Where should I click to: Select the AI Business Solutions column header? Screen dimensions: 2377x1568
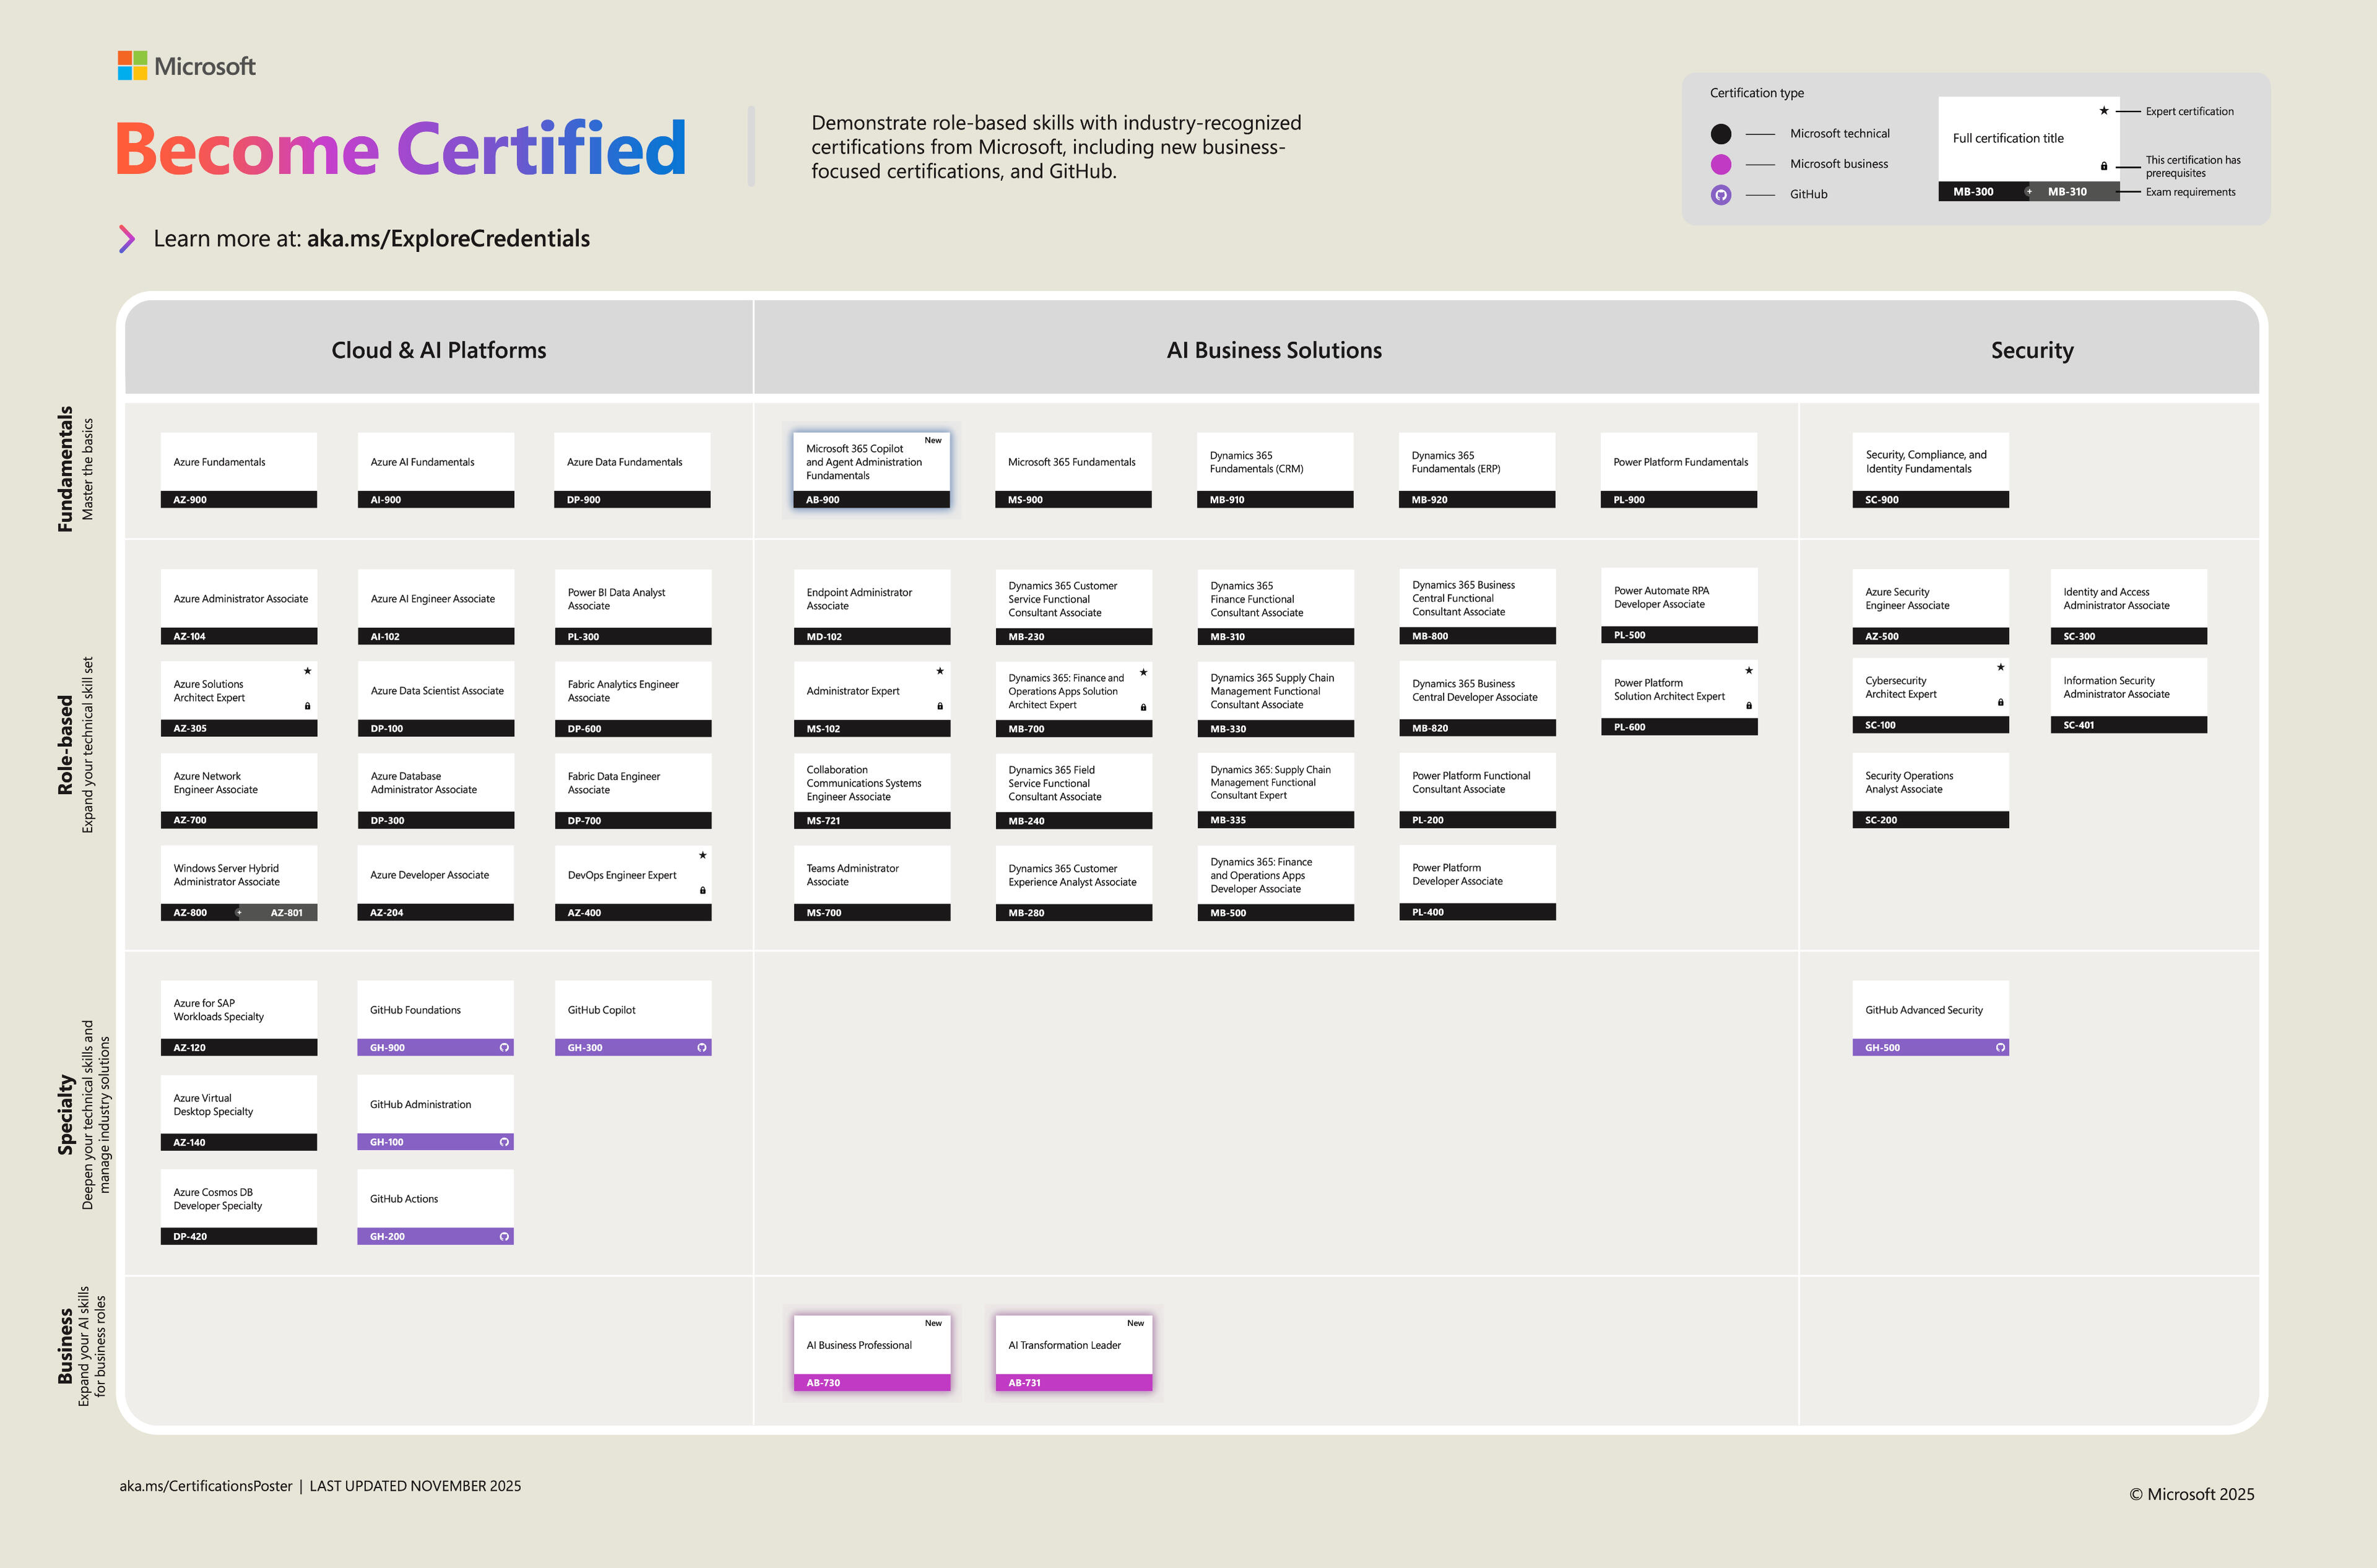point(1274,350)
